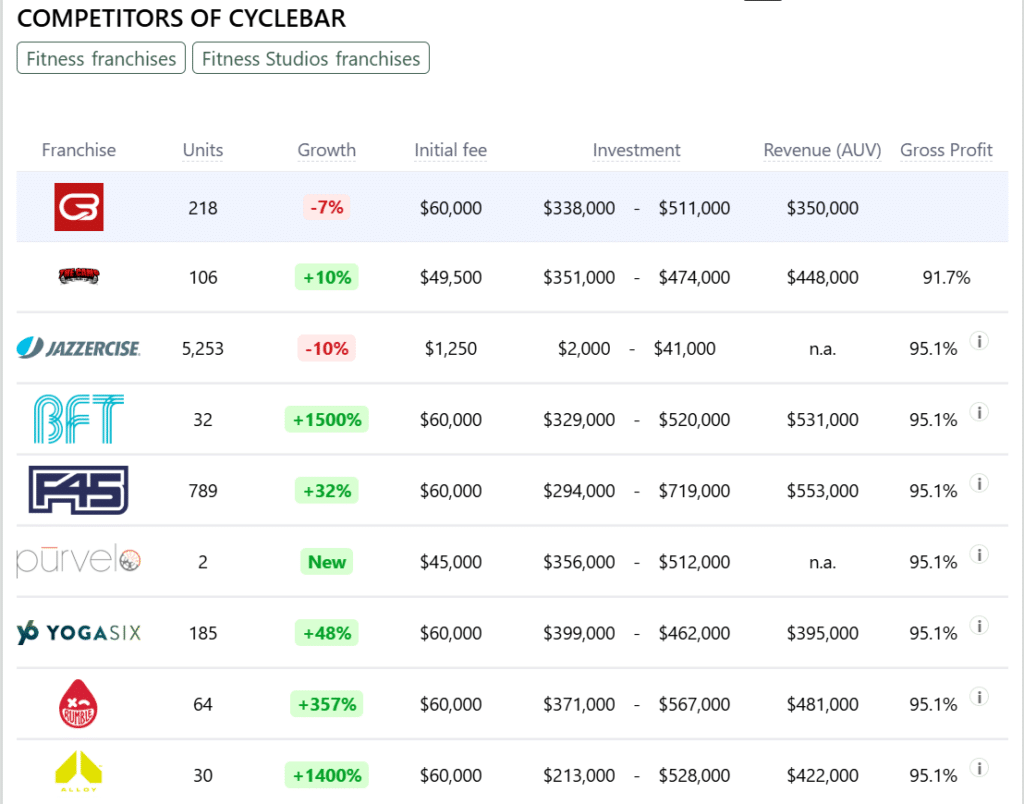
Task: Open the Alloy yellow logo
Action: coord(78,771)
